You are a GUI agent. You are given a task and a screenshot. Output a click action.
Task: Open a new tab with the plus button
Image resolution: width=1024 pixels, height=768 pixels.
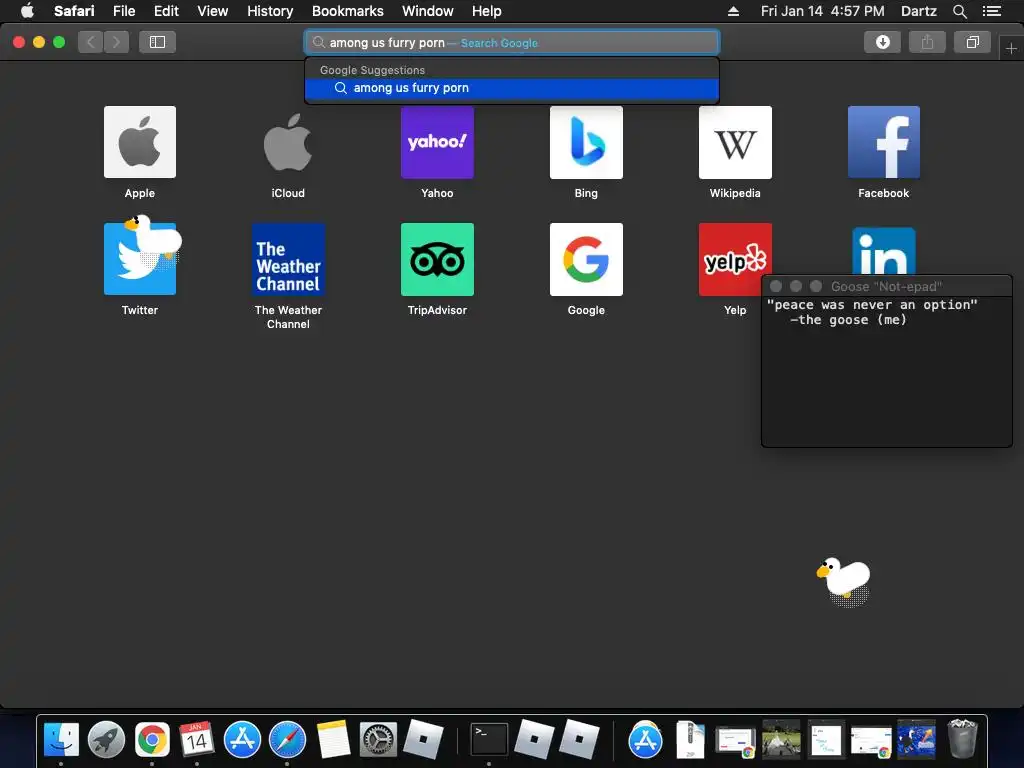pos(1011,48)
